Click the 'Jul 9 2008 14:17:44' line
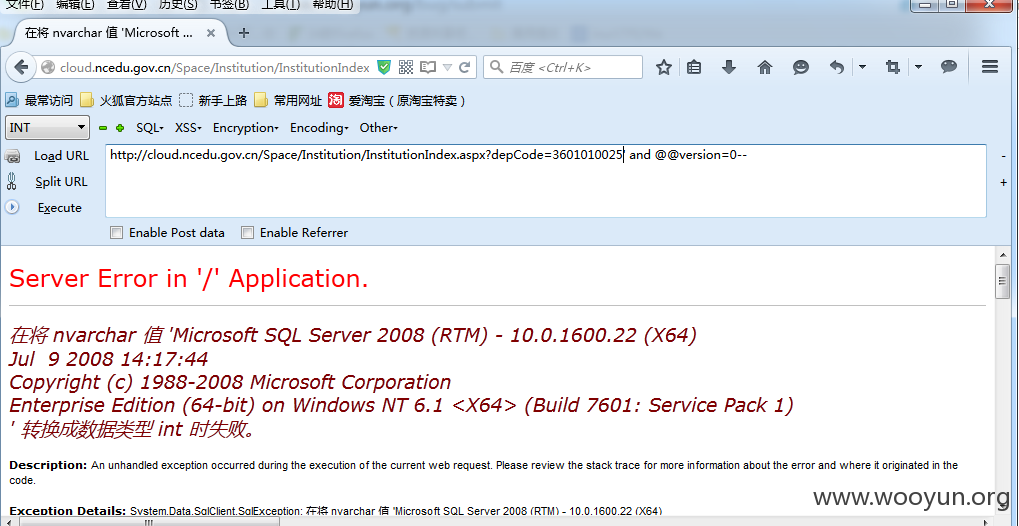This screenshot has width=1019, height=526. pyautogui.click(x=109, y=359)
